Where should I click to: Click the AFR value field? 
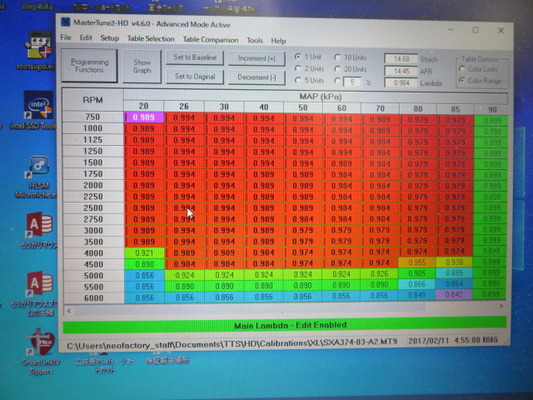coord(401,71)
